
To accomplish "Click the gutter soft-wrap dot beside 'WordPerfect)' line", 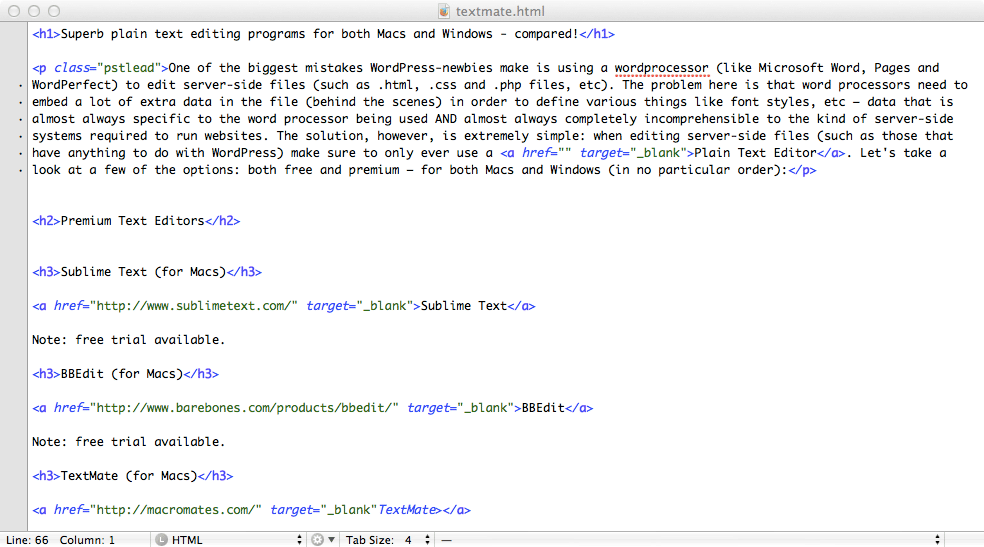I will [x=21, y=85].
